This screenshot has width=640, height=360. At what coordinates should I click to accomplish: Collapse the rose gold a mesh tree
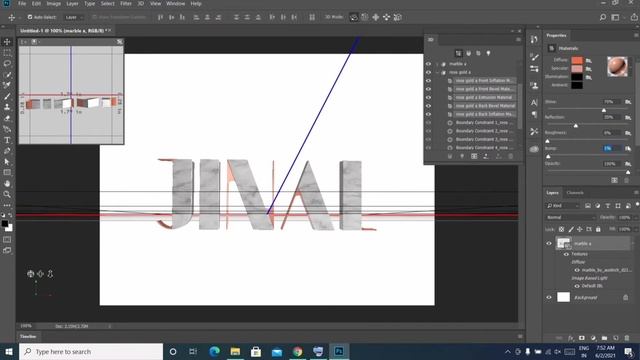(437, 72)
